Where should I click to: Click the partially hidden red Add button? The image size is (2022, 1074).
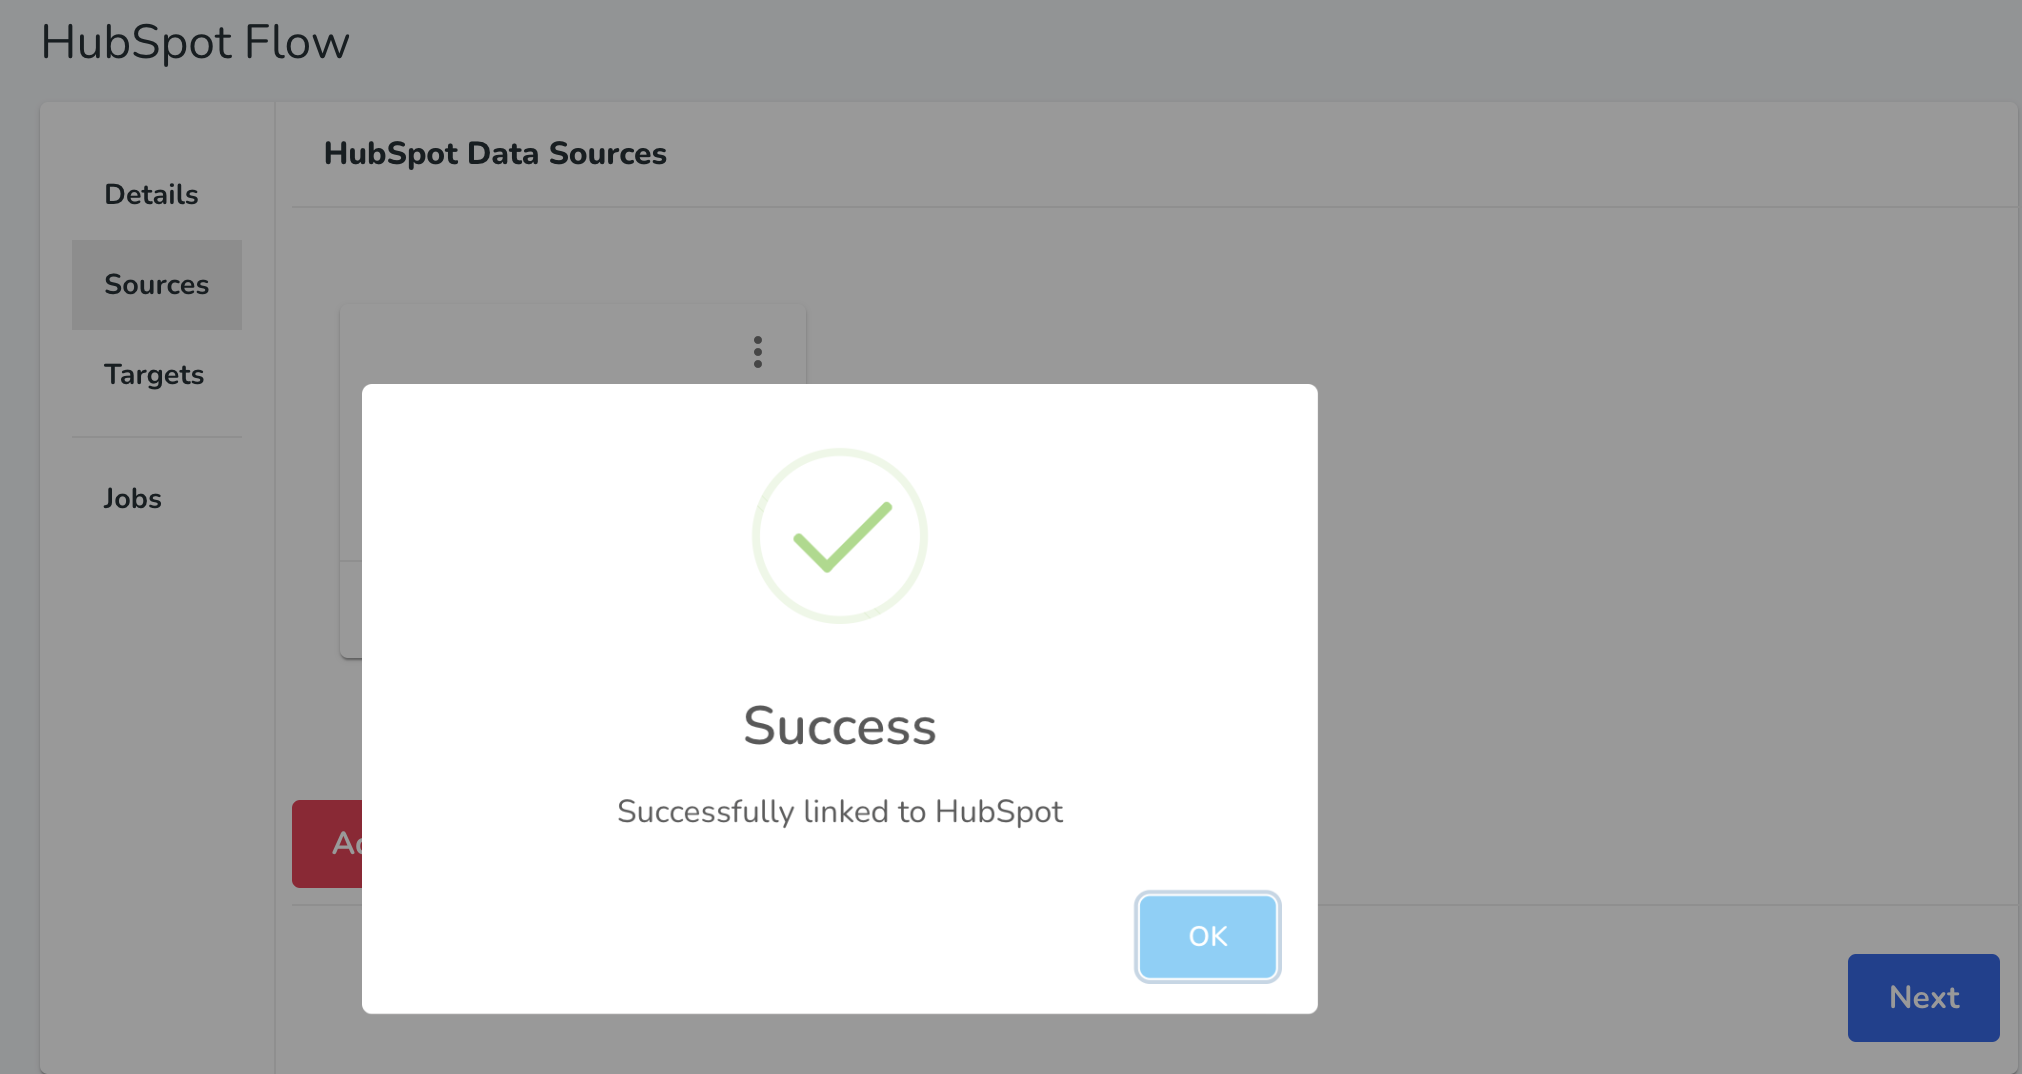[327, 843]
